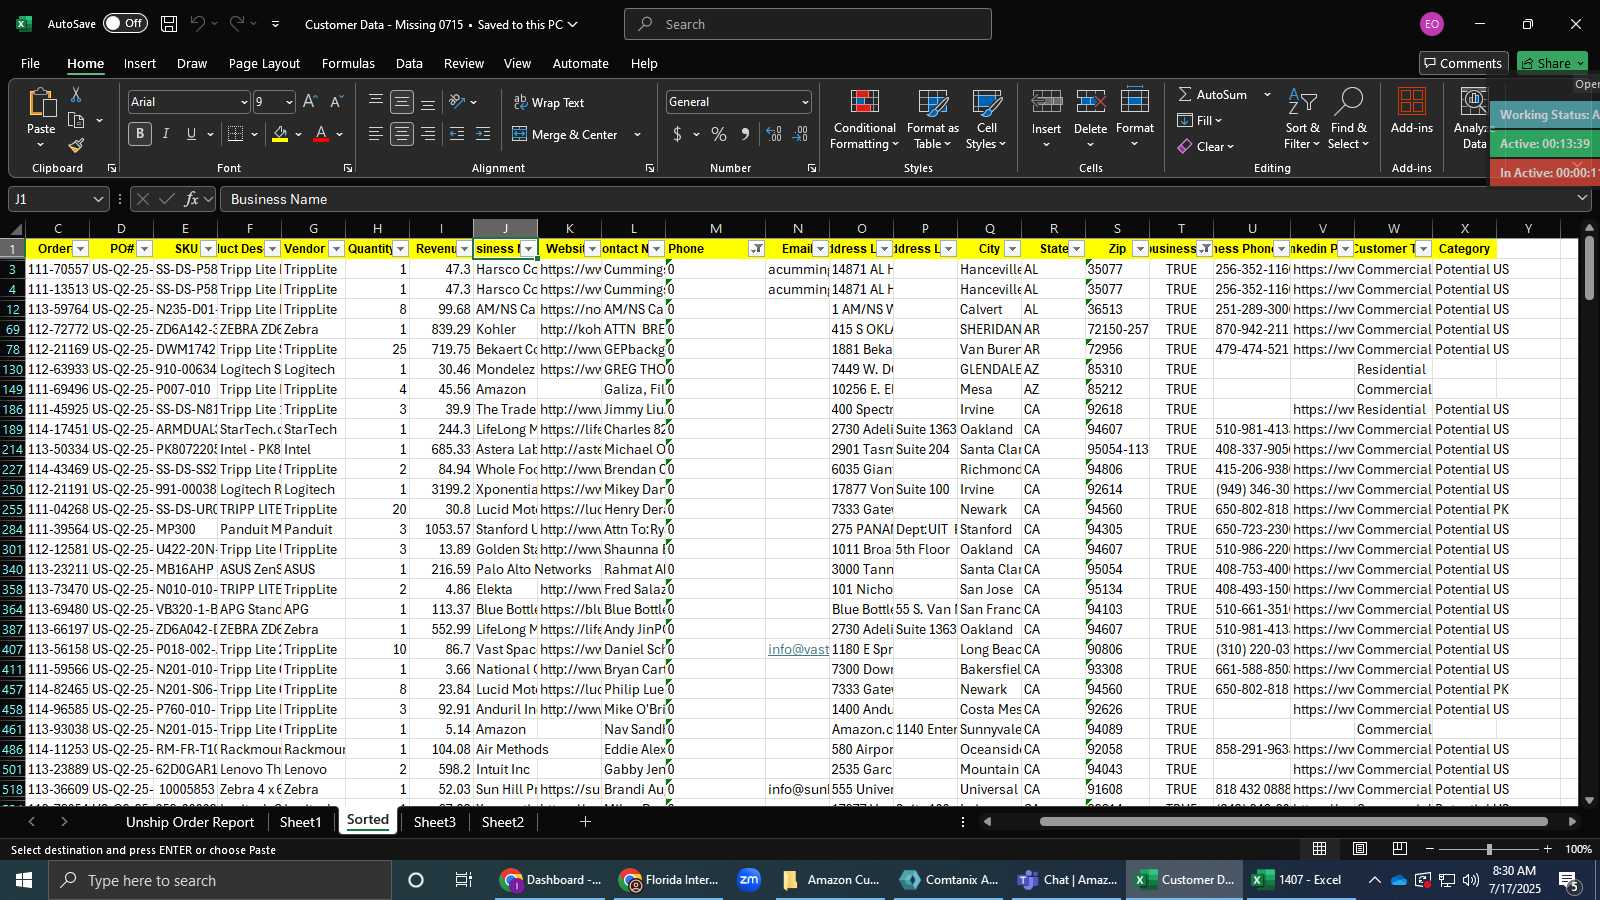Click the zoom slider handle
Viewport: 1600px width, 900px height.
pyautogui.click(x=1489, y=849)
